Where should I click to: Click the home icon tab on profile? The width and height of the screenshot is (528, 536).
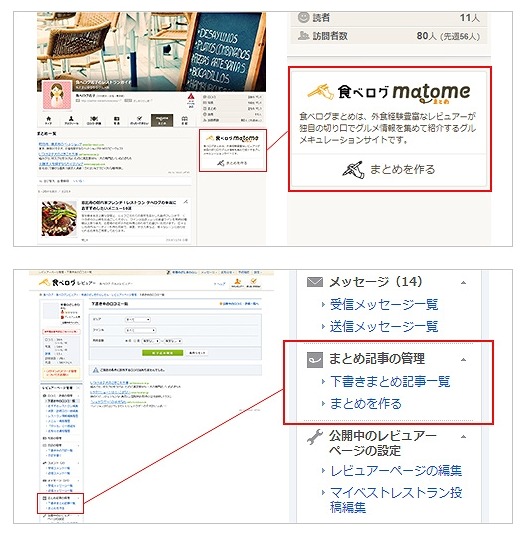(x=49, y=120)
